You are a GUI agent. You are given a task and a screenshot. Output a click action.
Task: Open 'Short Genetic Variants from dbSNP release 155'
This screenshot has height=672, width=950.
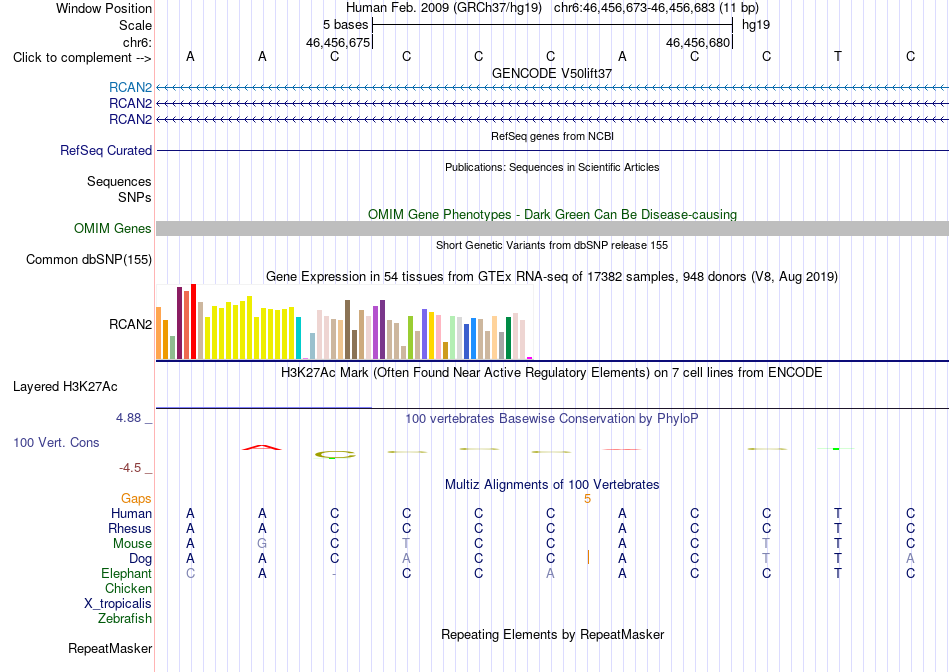[x=552, y=245]
